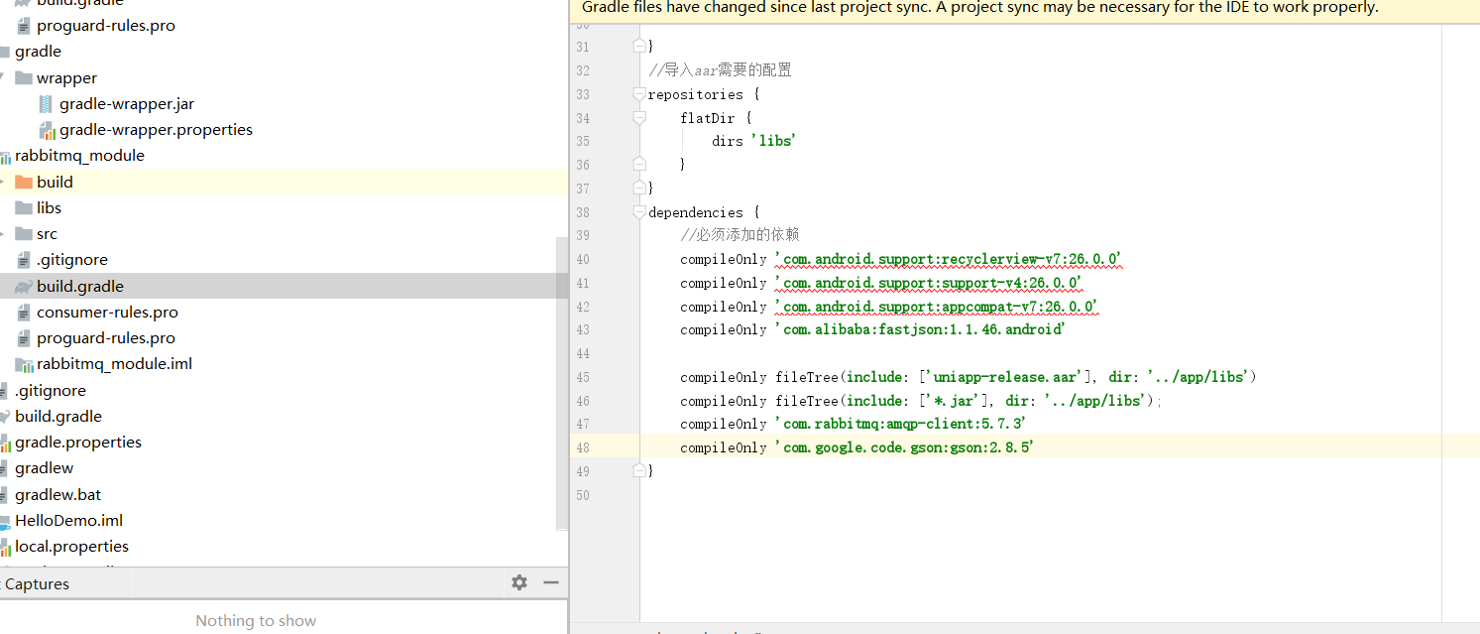Select local.properties in project tree
This screenshot has height=634, width=1480.
click(x=72, y=546)
